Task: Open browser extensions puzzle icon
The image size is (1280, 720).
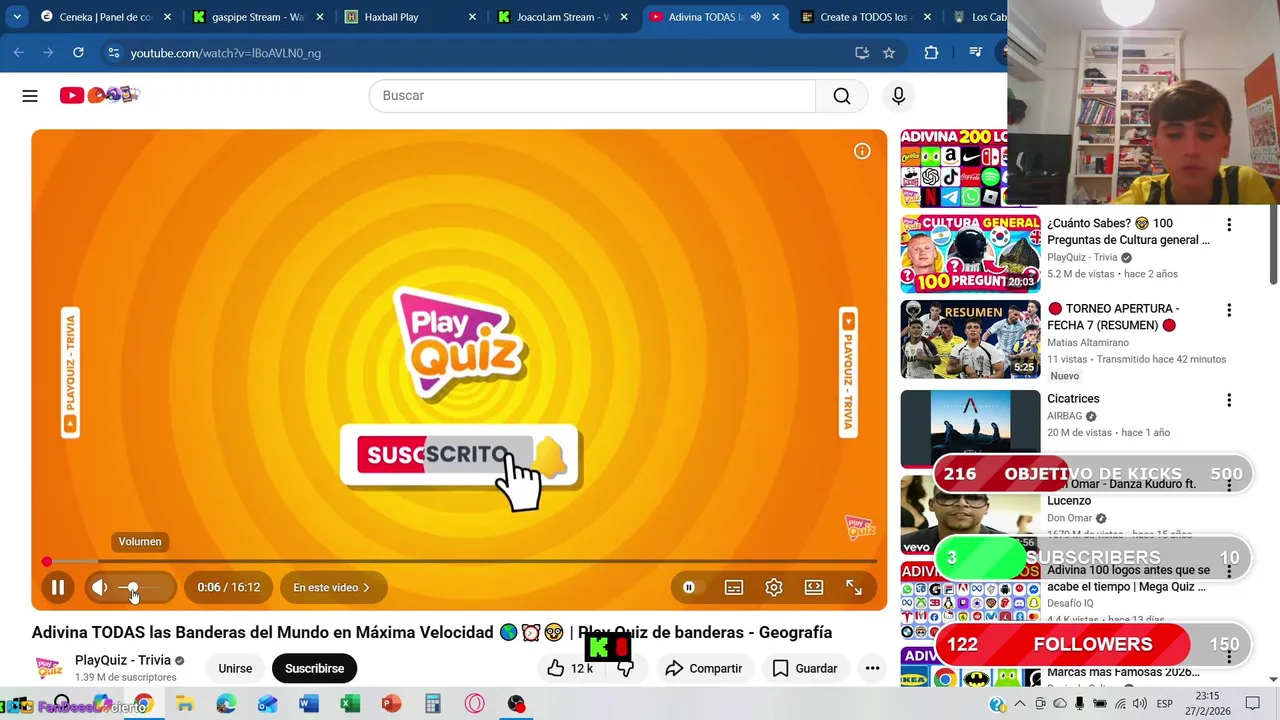Action: point(931,53)
